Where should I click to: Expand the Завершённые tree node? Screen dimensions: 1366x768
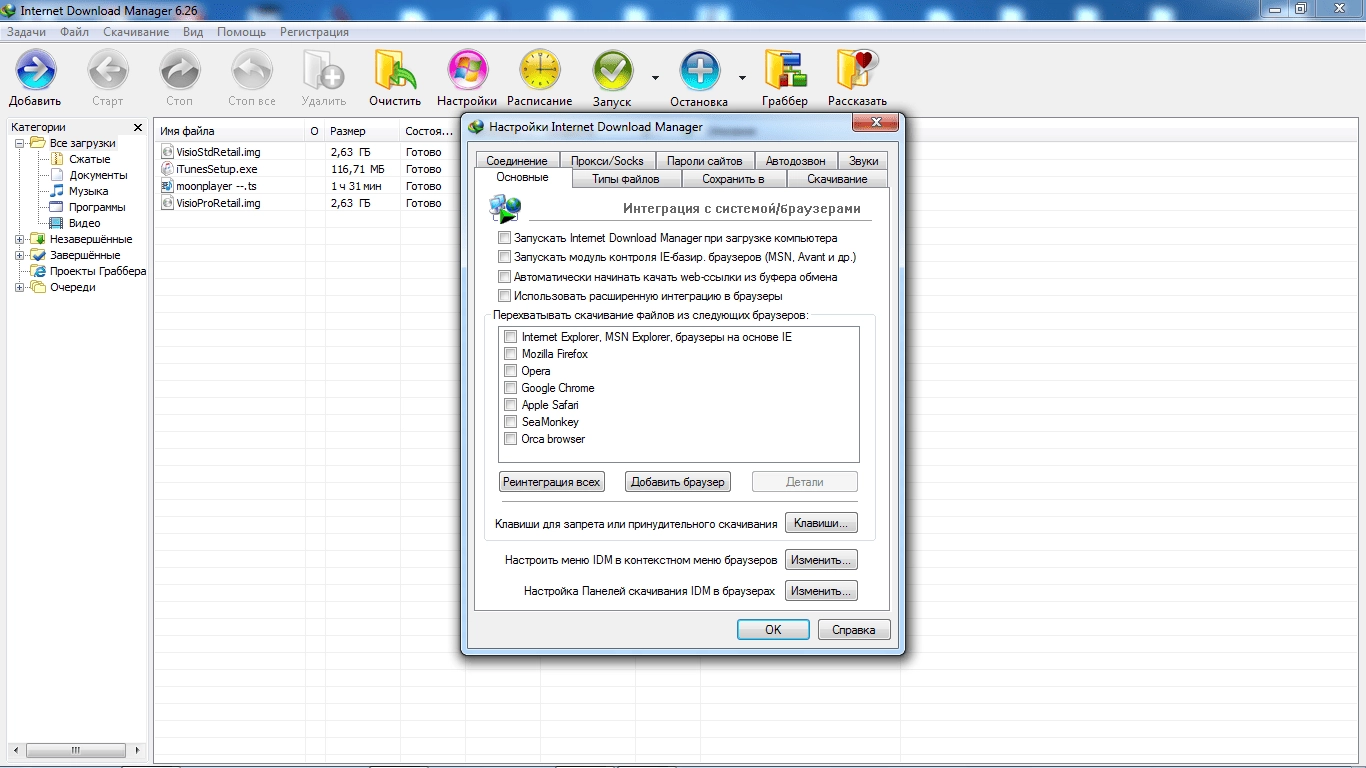click(x=20, y=255)
